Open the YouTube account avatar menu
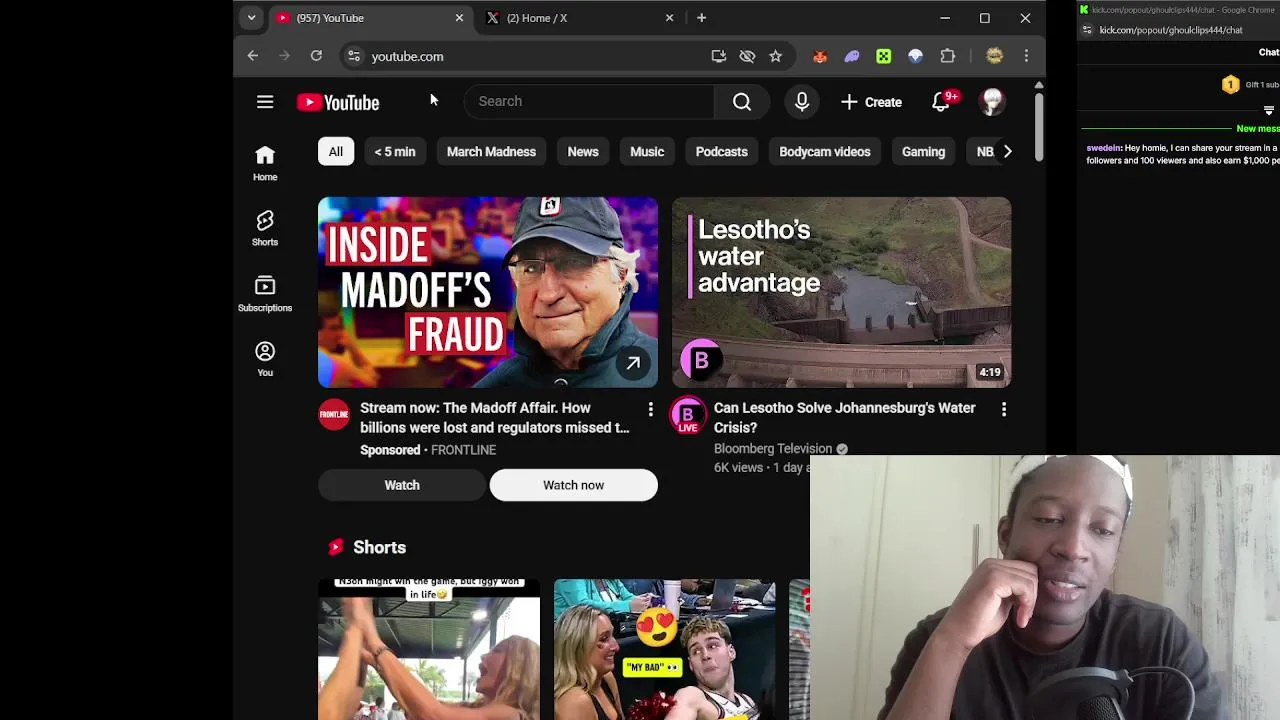 point(992,102)
